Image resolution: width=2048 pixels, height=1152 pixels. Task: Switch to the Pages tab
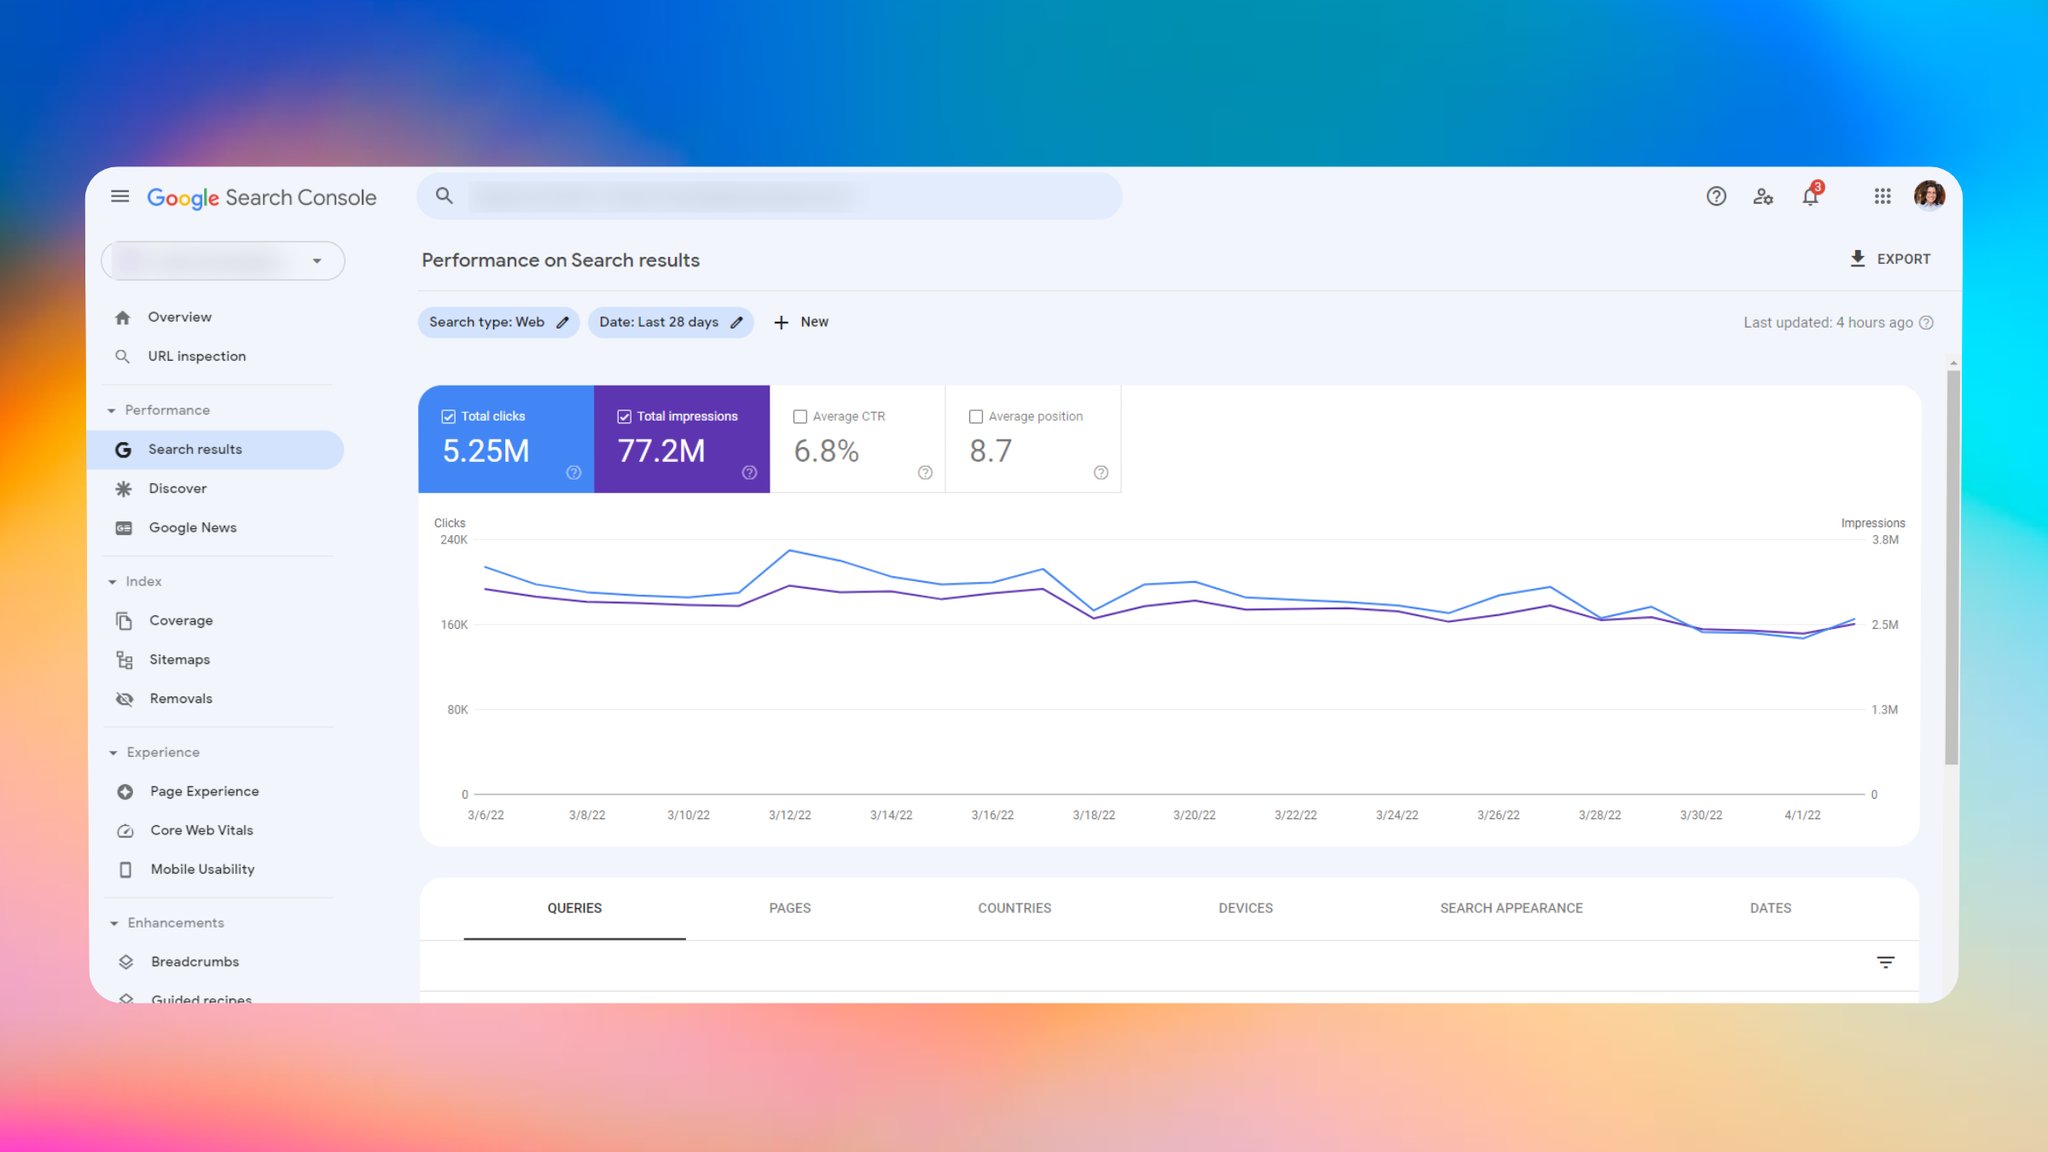(x=790, y=908)
